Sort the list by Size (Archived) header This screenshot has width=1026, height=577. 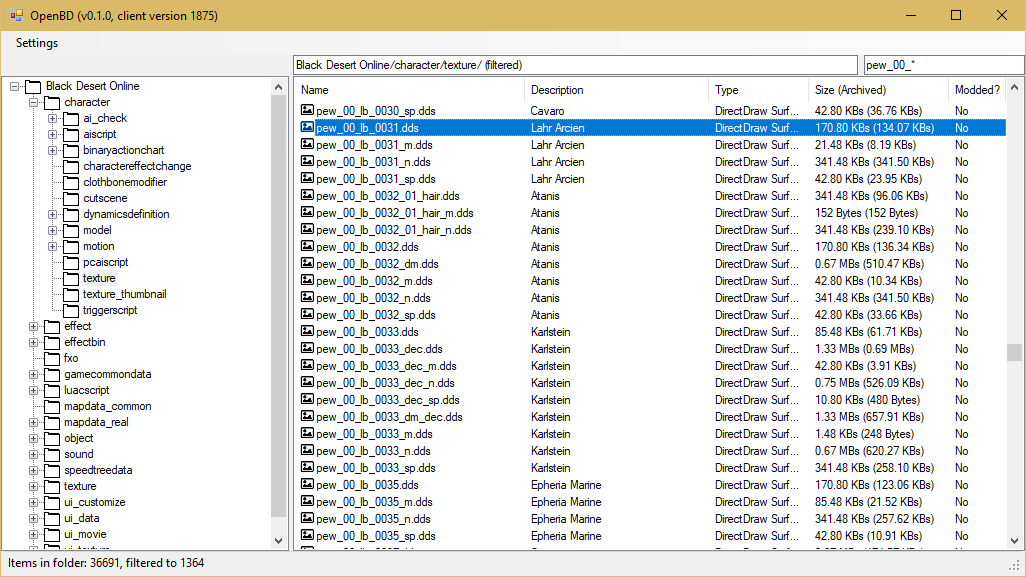850,90
